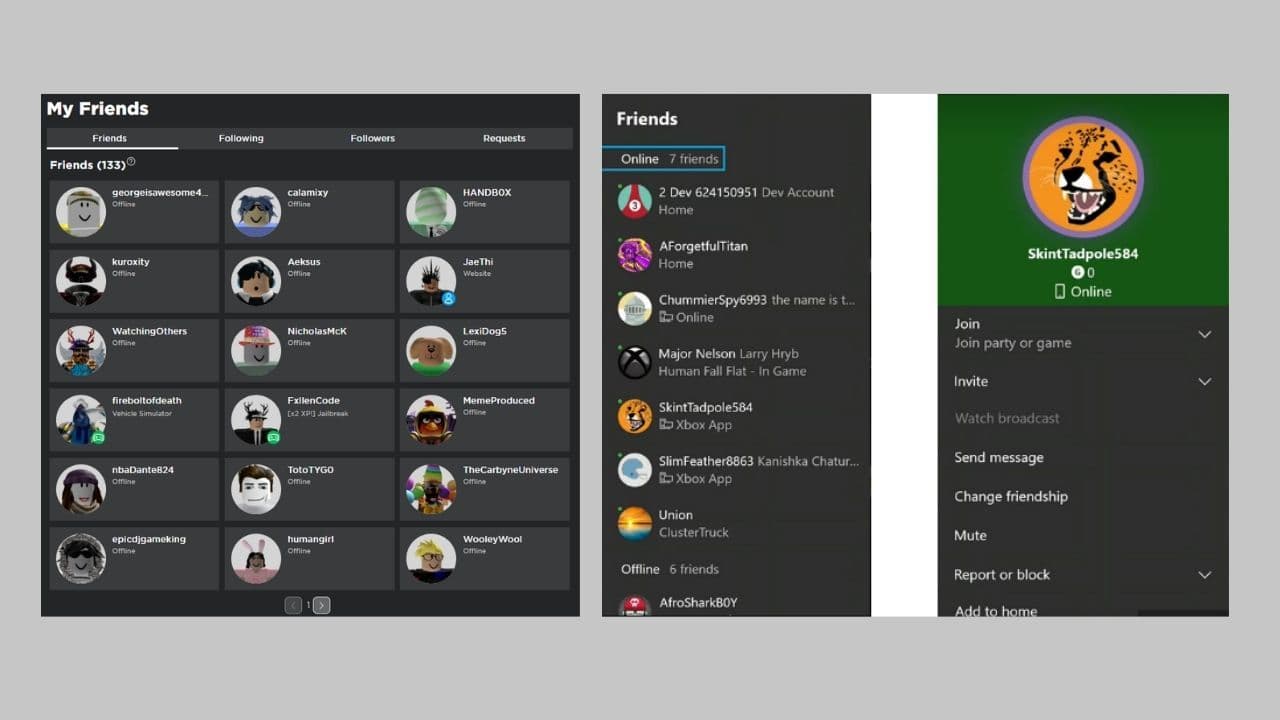Click fireboltofdeath's green in-game badge
The height and width of the screenshot is (720, 1280).
point(98,437)
